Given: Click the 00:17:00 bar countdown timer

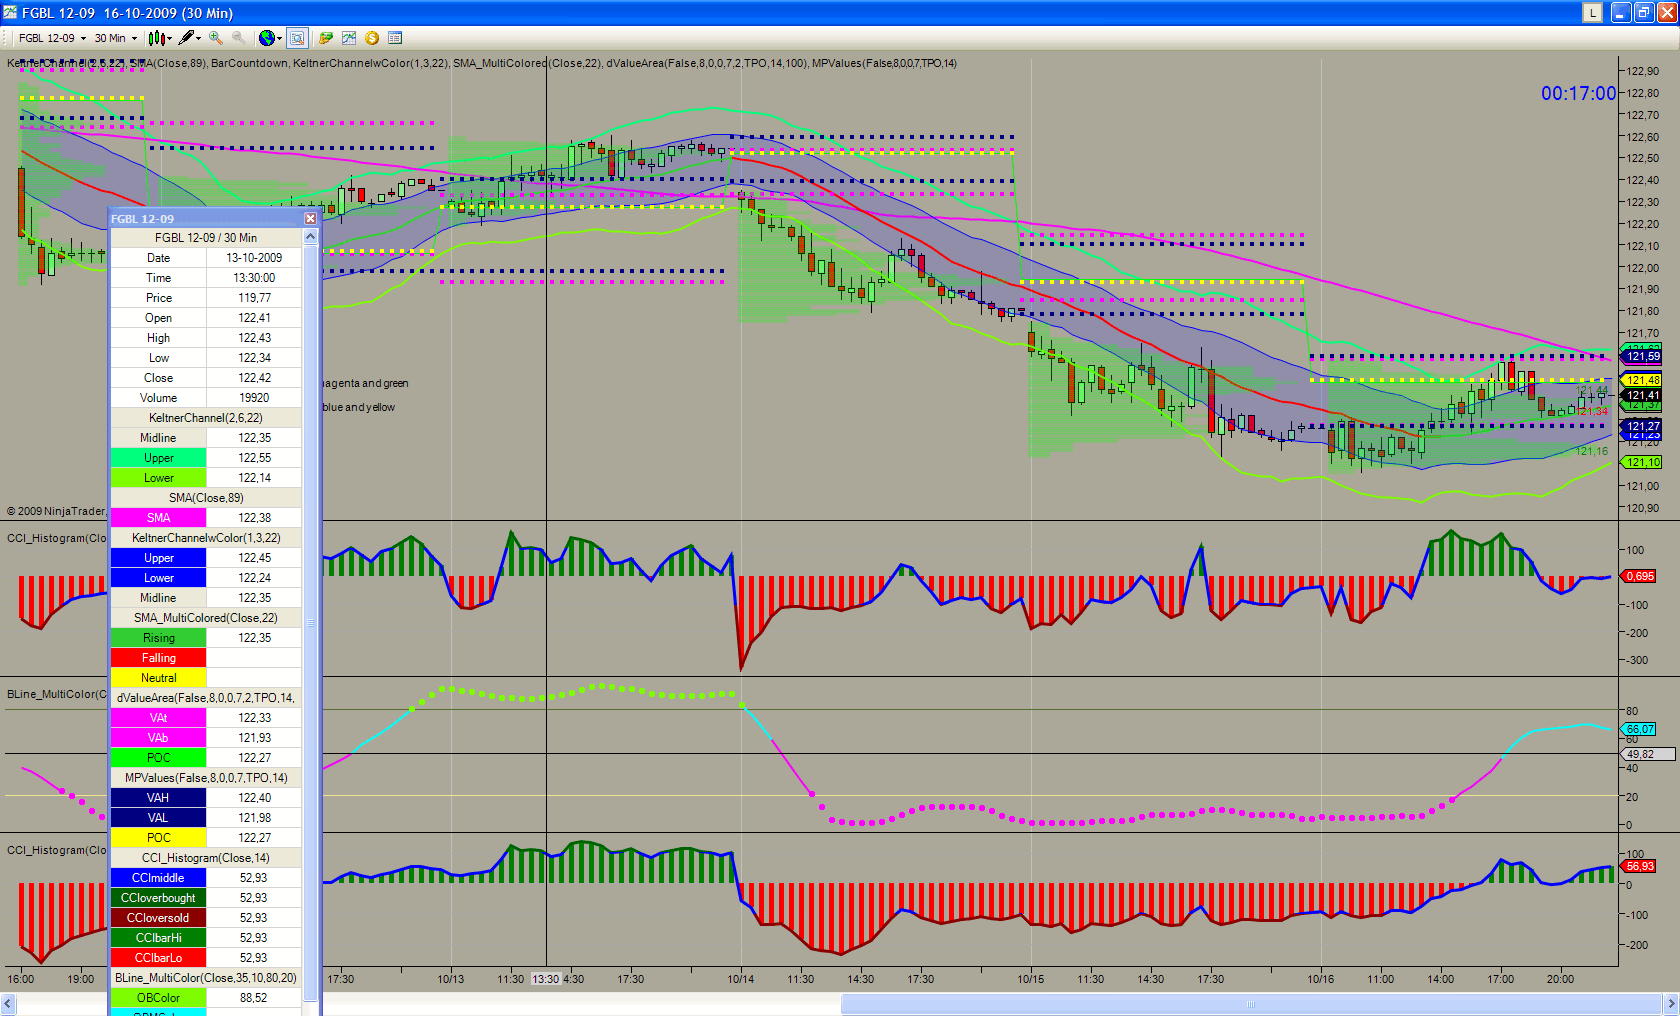Looking at the screenshot, I should [1578, 93].
